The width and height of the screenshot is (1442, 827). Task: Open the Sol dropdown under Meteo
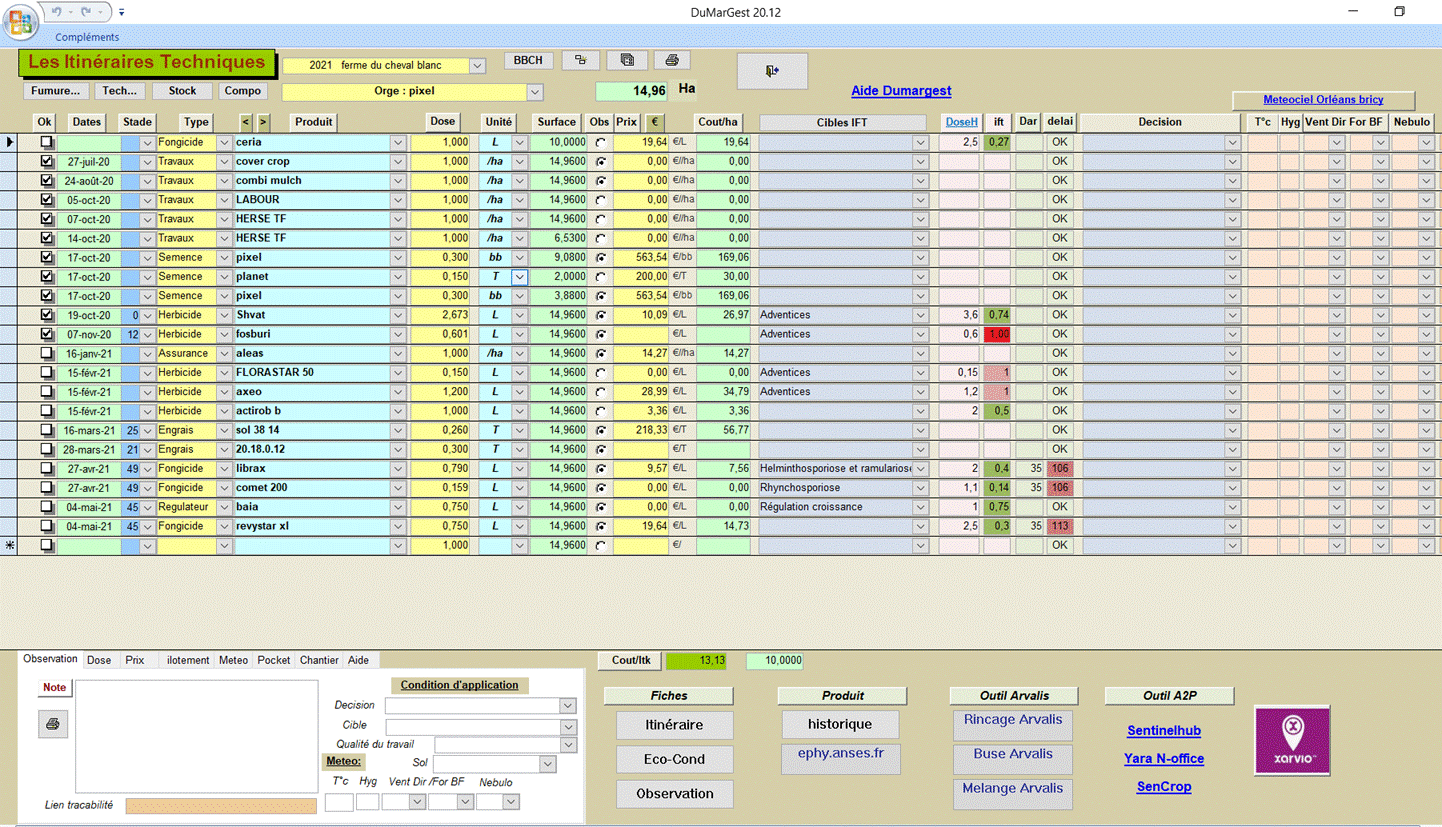click(x=547, y=764)
